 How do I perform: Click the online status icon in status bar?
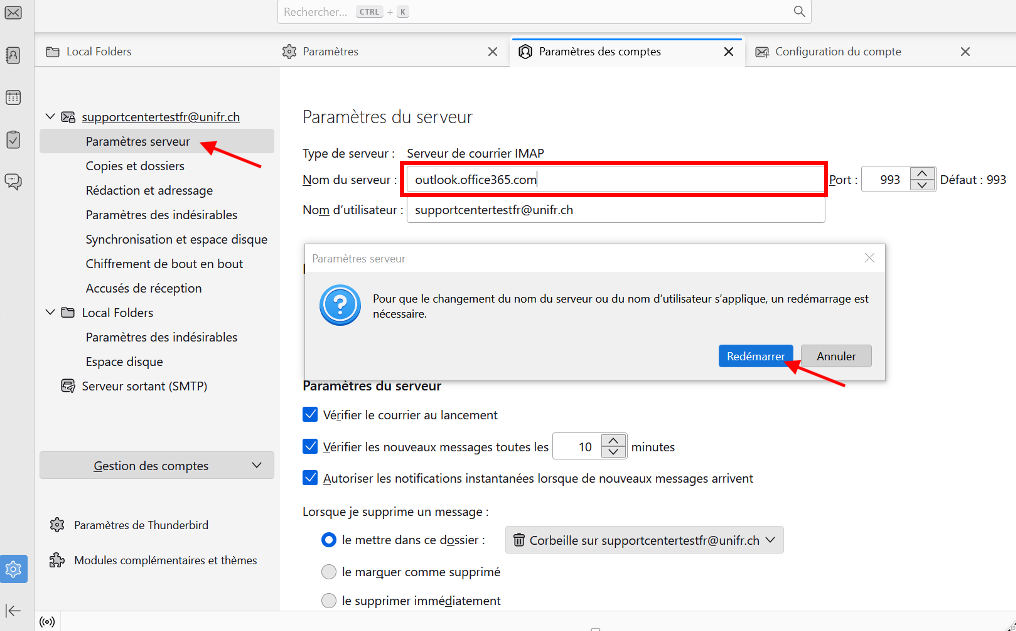pyautogui.click(x=46, y=622)
